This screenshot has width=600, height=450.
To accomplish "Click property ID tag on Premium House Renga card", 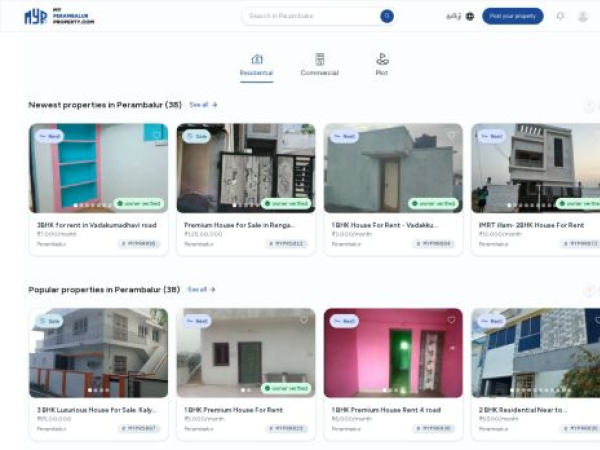I will point(286,243).
